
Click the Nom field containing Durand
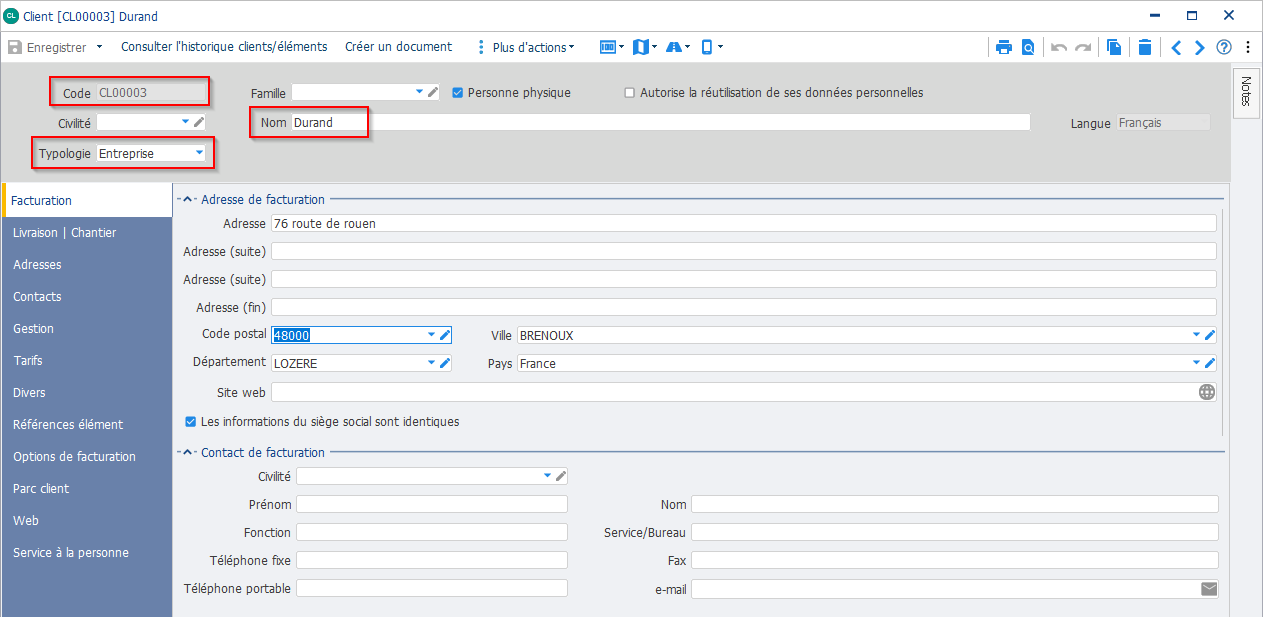tap(660, 122)
